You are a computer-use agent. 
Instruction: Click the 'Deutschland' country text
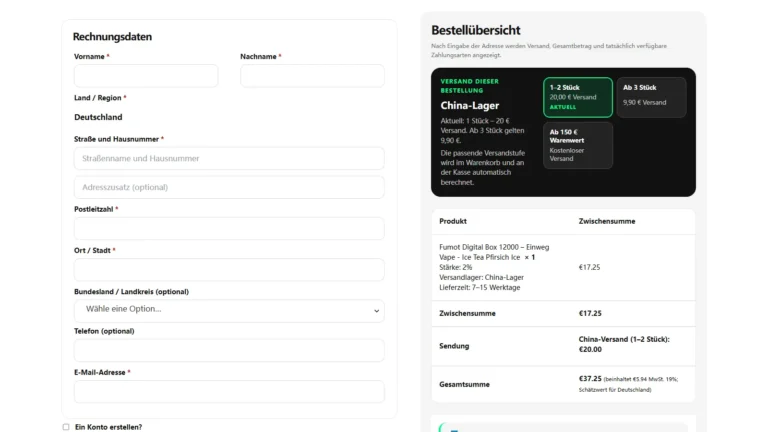click(98, 117)
